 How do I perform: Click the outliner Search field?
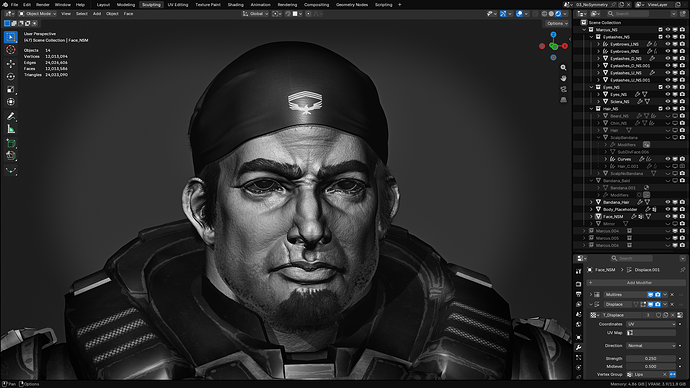point(628,14)
